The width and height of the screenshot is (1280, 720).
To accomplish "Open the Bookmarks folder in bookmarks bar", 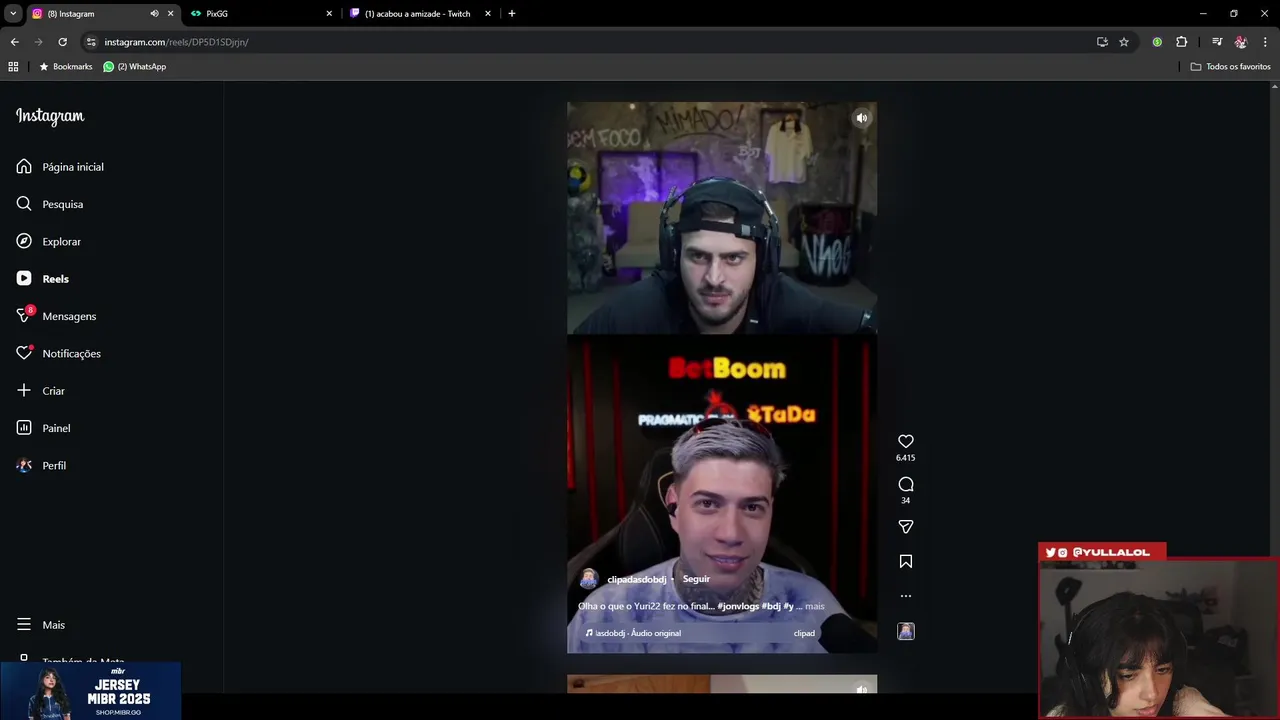I will click(65, 67).
